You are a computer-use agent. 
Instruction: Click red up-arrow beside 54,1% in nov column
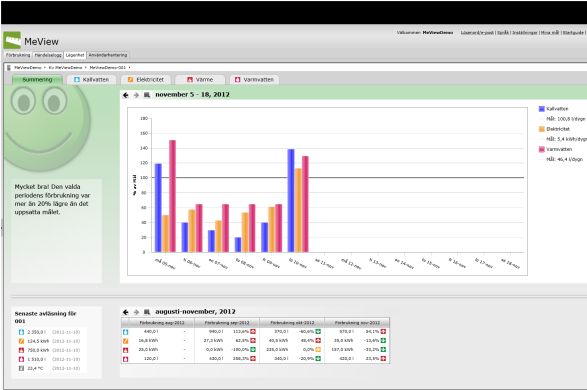click(x=383, y=332)
